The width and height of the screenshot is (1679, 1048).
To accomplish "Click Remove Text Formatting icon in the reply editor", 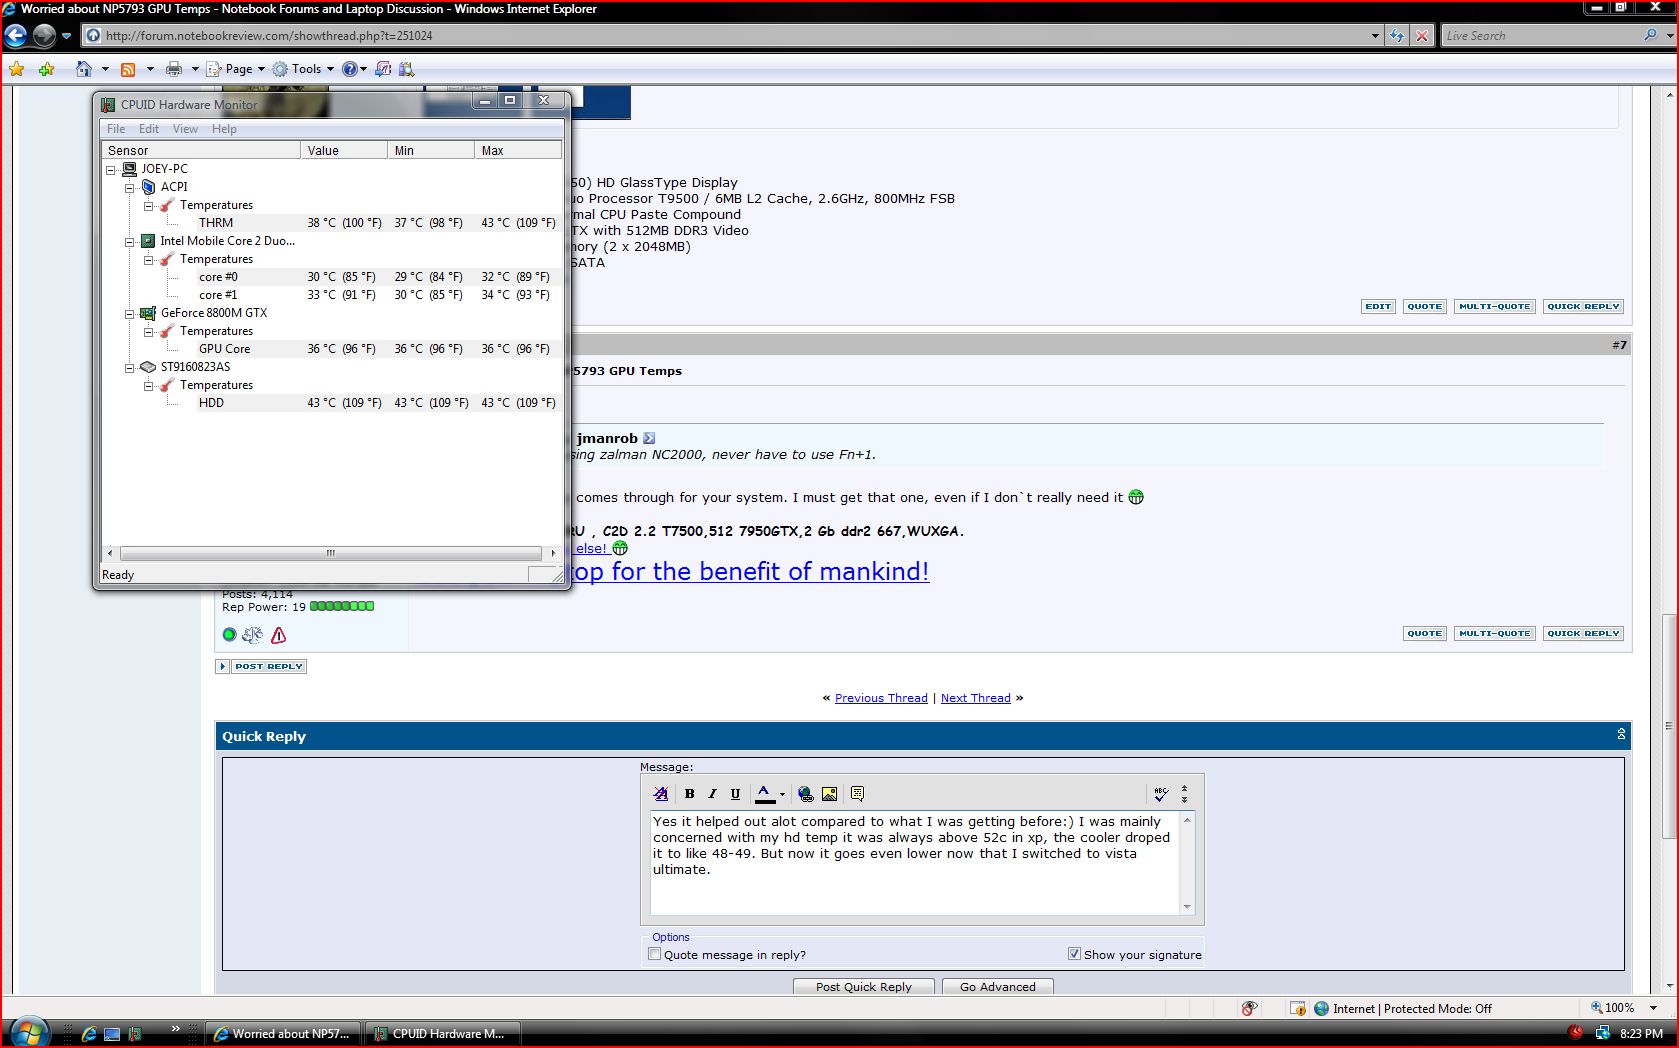I will pos(661,794).
